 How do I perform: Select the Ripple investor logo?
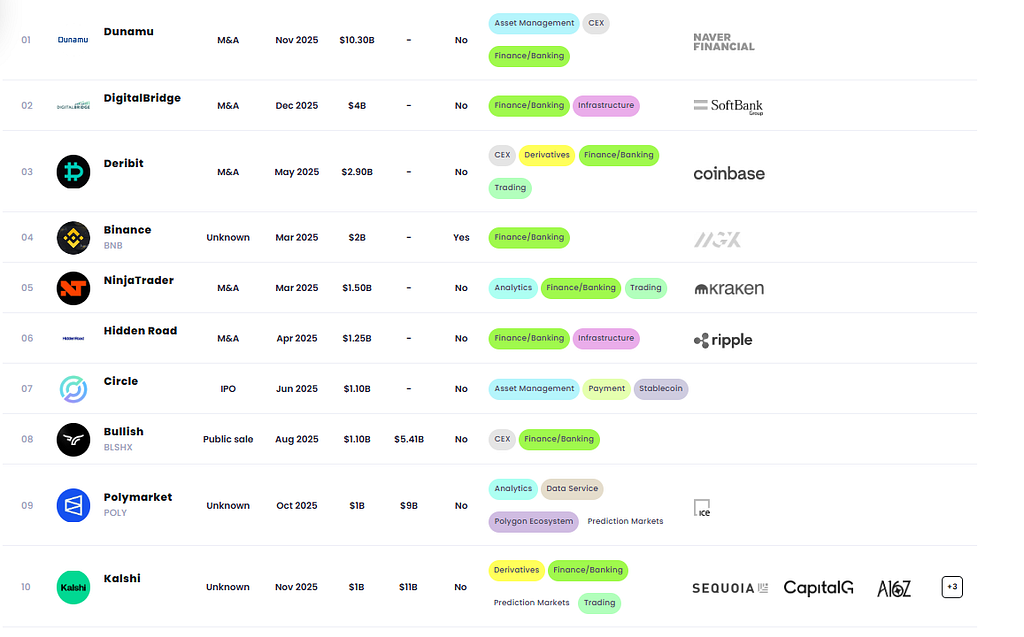tap(723, 340)
